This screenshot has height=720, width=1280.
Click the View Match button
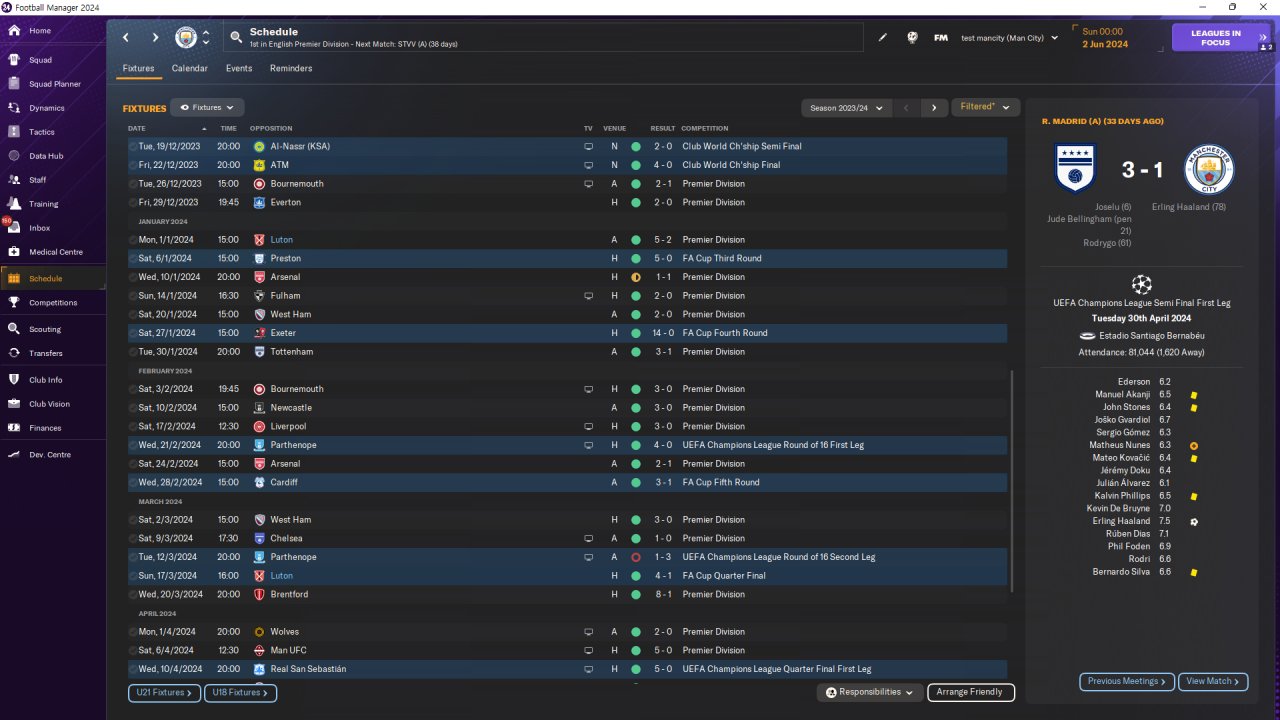click(x=1213, y=681)
